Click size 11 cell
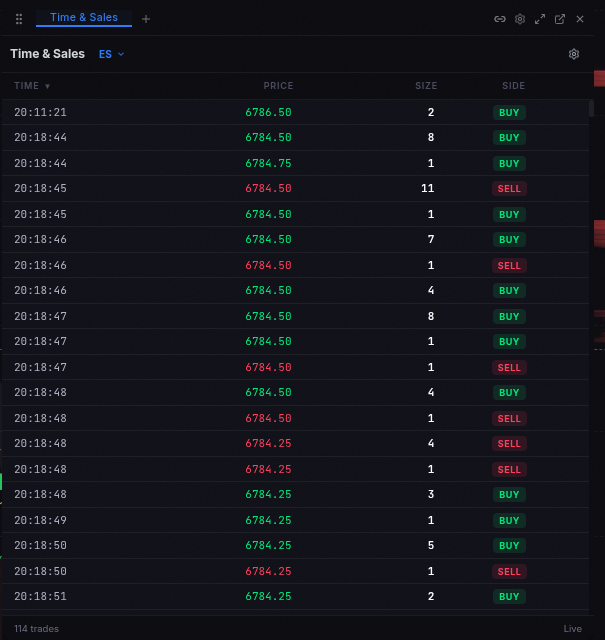 coord(427,188)
